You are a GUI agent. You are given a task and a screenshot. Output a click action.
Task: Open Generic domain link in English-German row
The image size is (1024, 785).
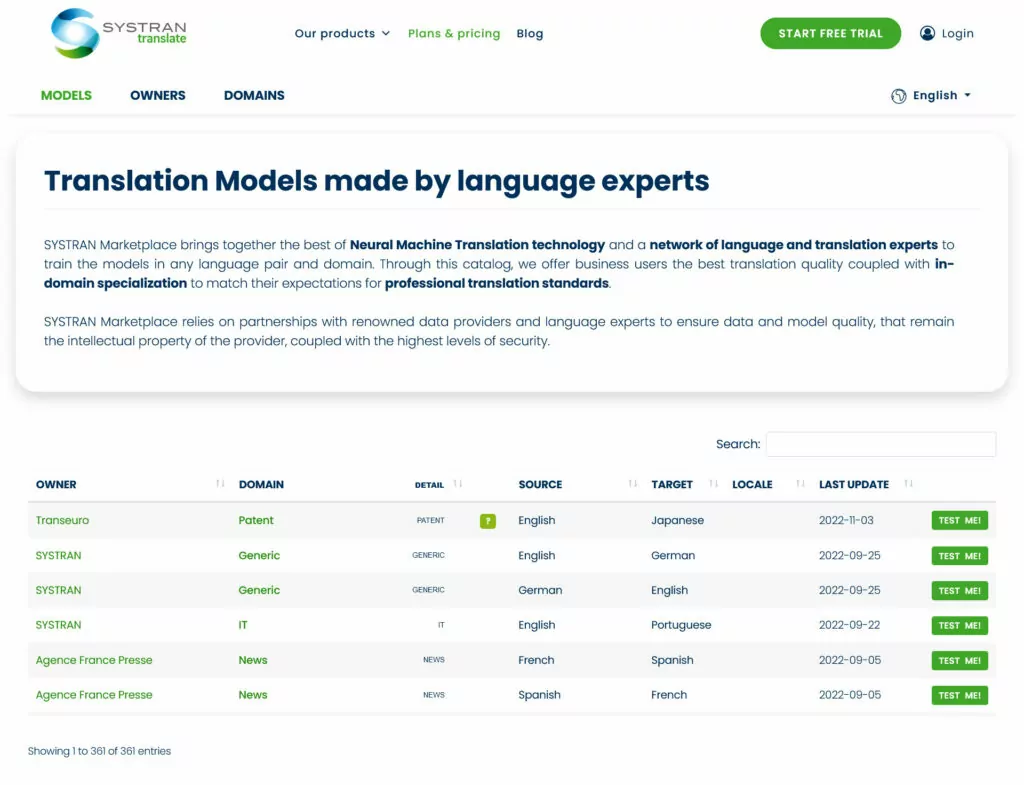click(259, 556)
